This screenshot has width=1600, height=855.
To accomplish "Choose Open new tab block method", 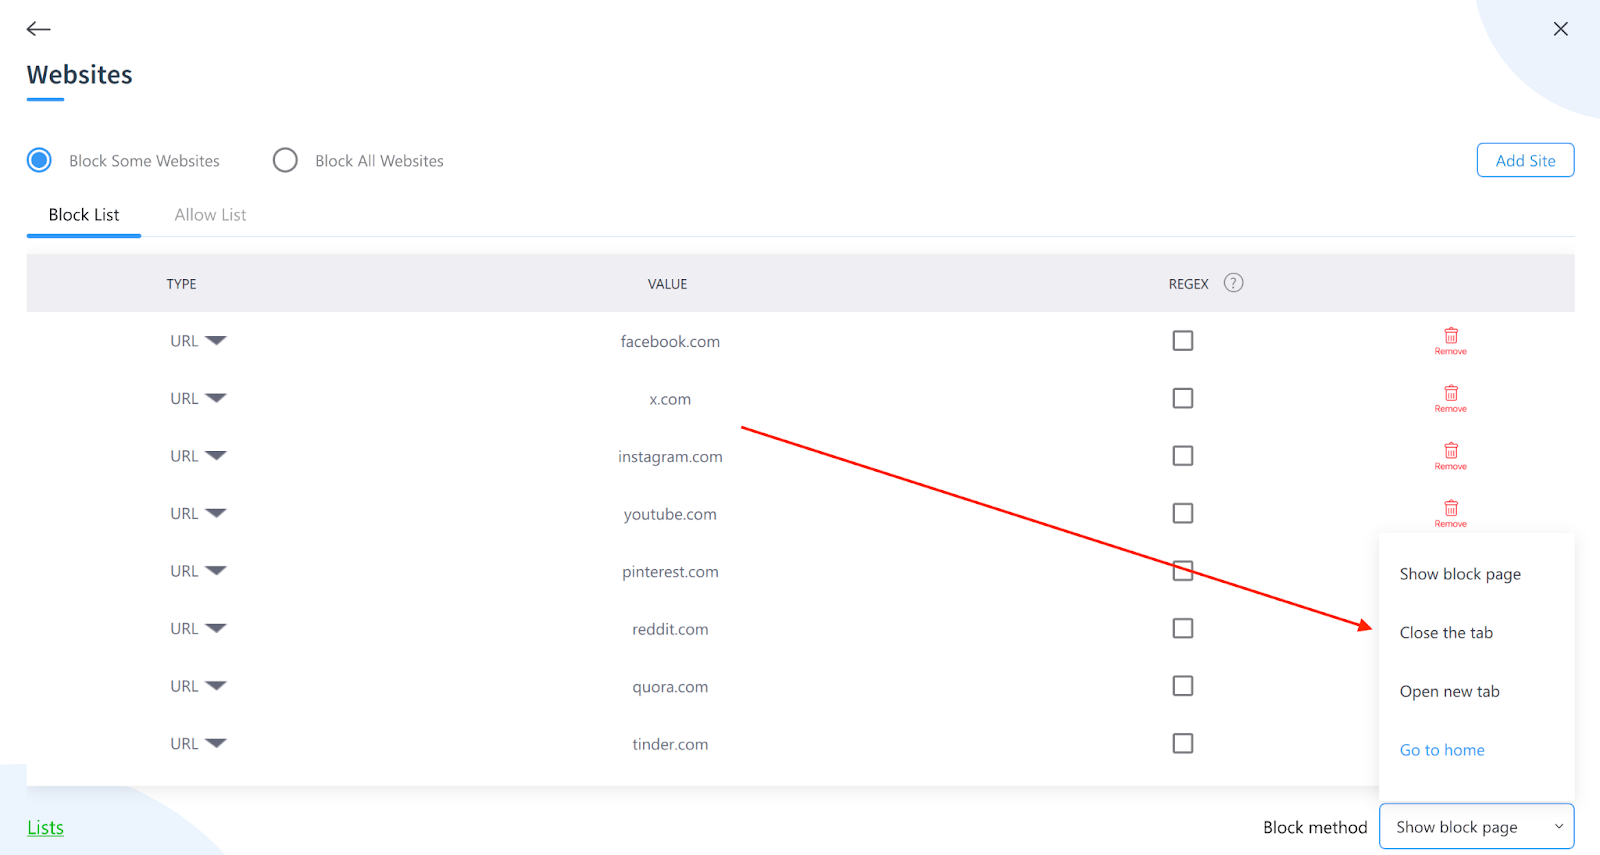I will tap(1449, 692).
